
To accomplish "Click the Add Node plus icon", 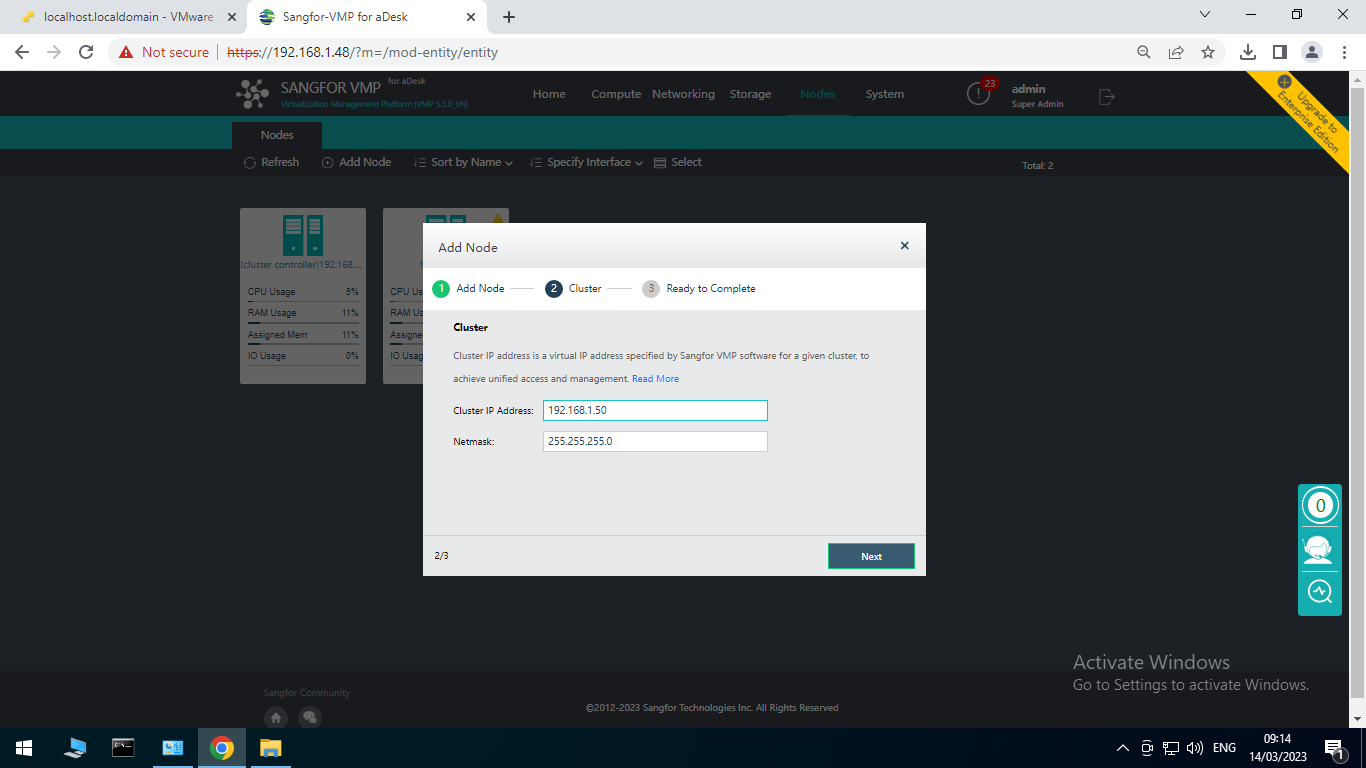I will (328, 162).
